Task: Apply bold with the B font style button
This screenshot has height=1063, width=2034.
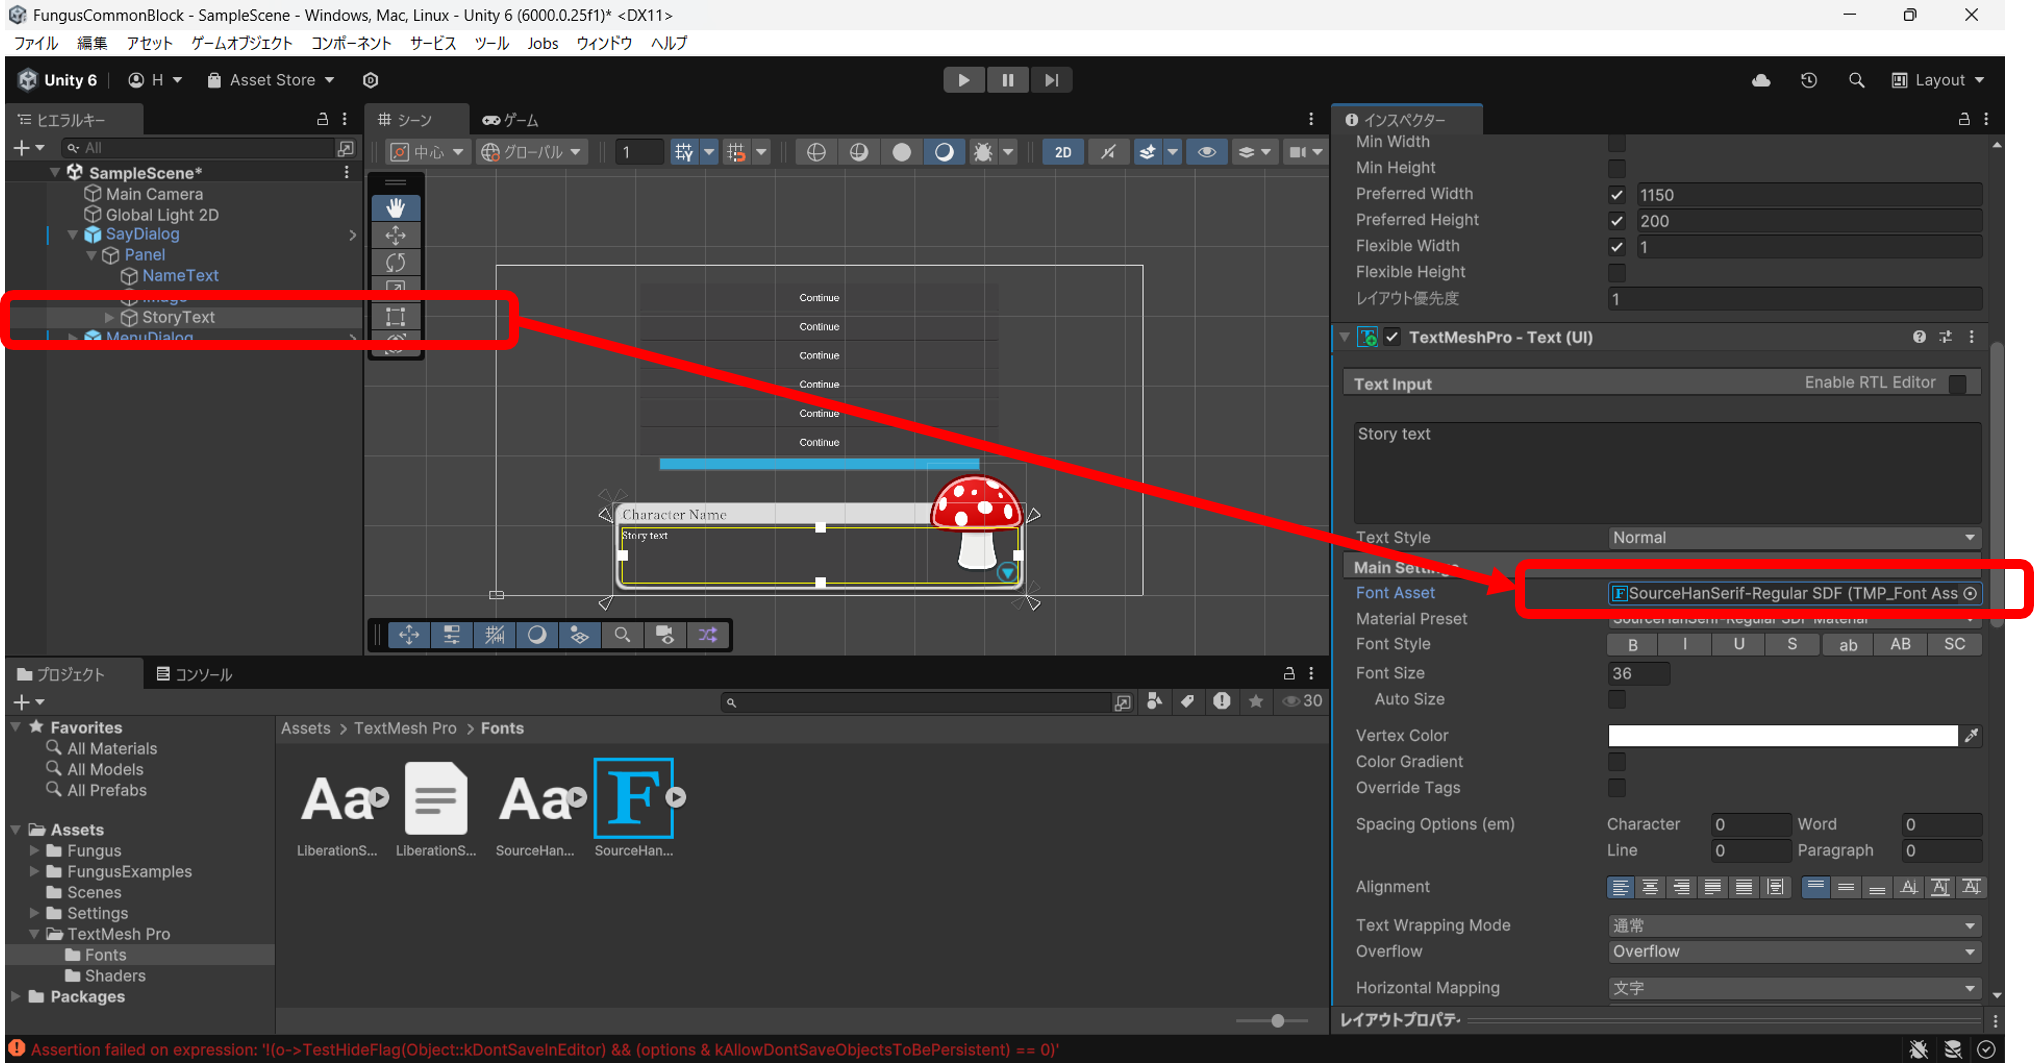Action: click(x=1632, y=644)
